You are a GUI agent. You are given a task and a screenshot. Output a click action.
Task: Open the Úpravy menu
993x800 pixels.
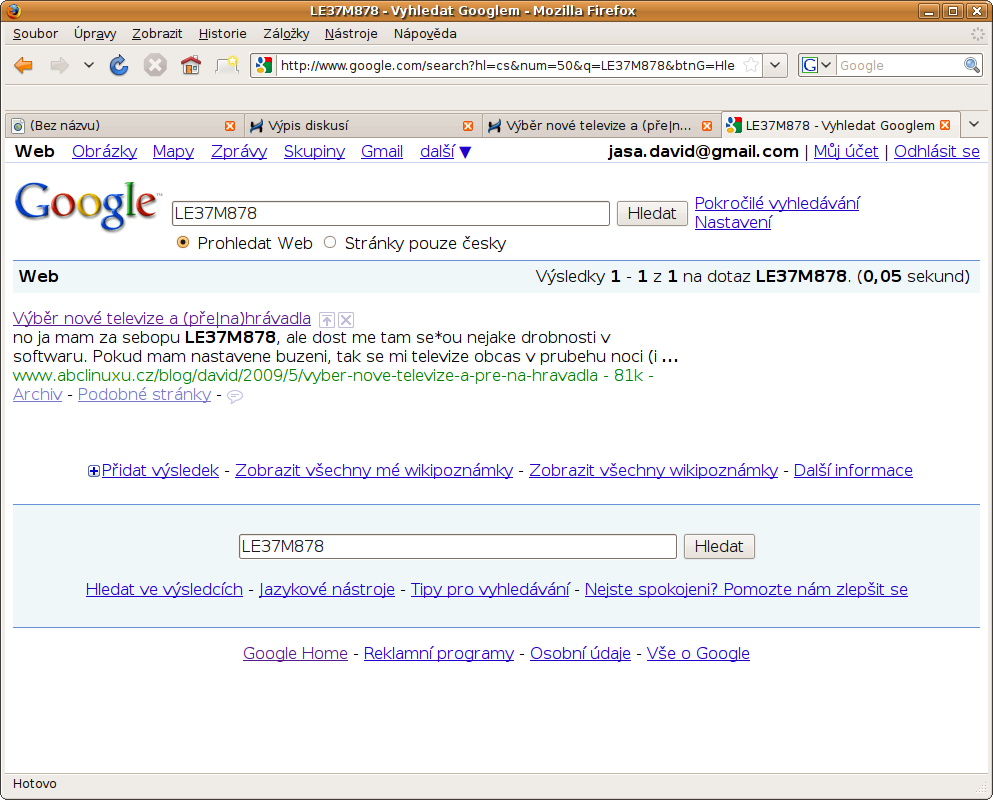coord(95,34)
